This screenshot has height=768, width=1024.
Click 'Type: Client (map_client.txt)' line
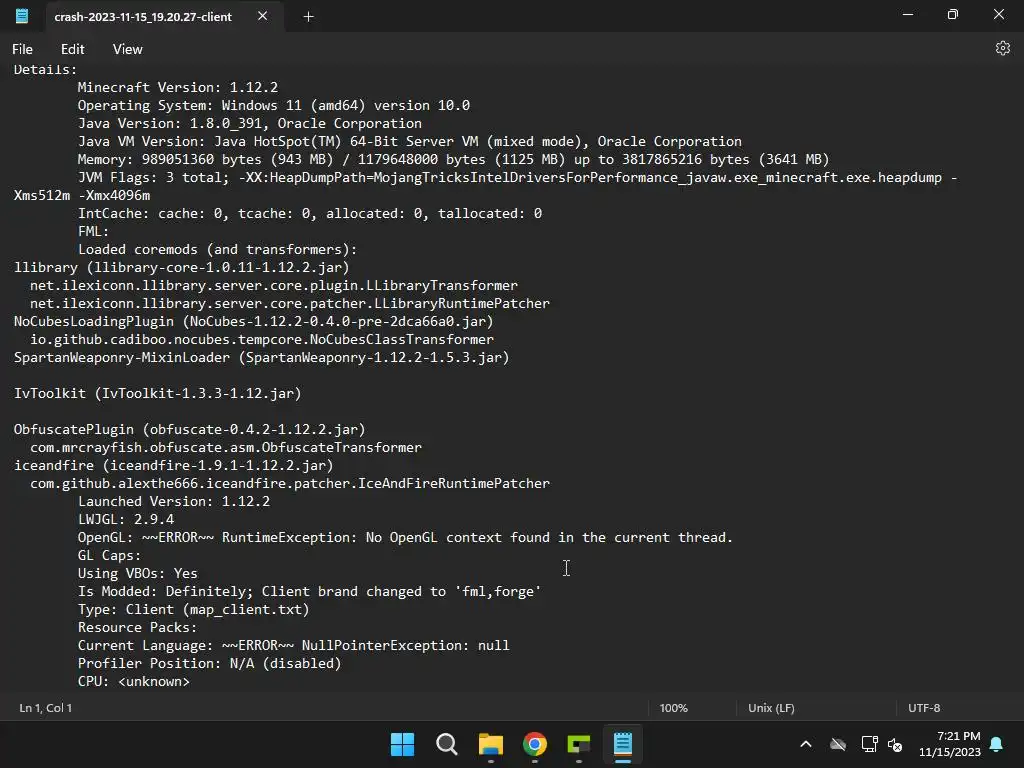click(x=193, y=609)
